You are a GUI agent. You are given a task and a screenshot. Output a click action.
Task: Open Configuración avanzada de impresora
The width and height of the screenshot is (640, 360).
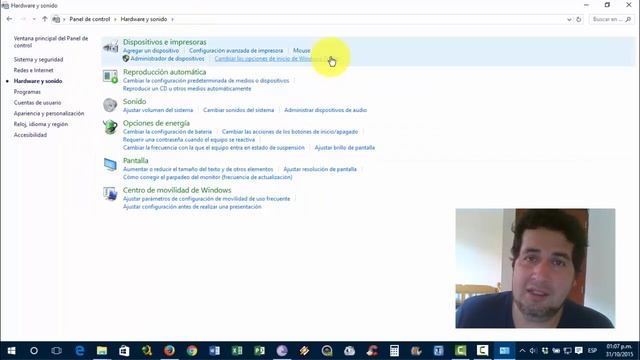coord(236,51)
